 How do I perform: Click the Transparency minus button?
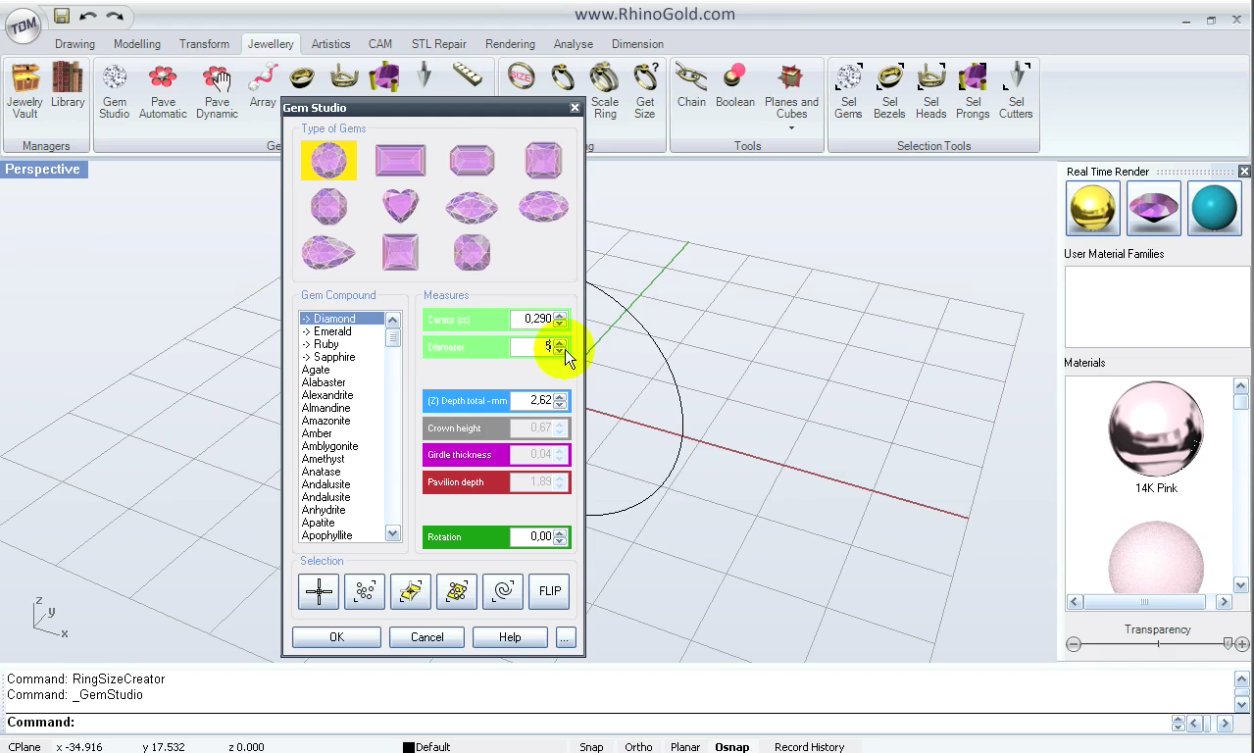click(1073, 644)
